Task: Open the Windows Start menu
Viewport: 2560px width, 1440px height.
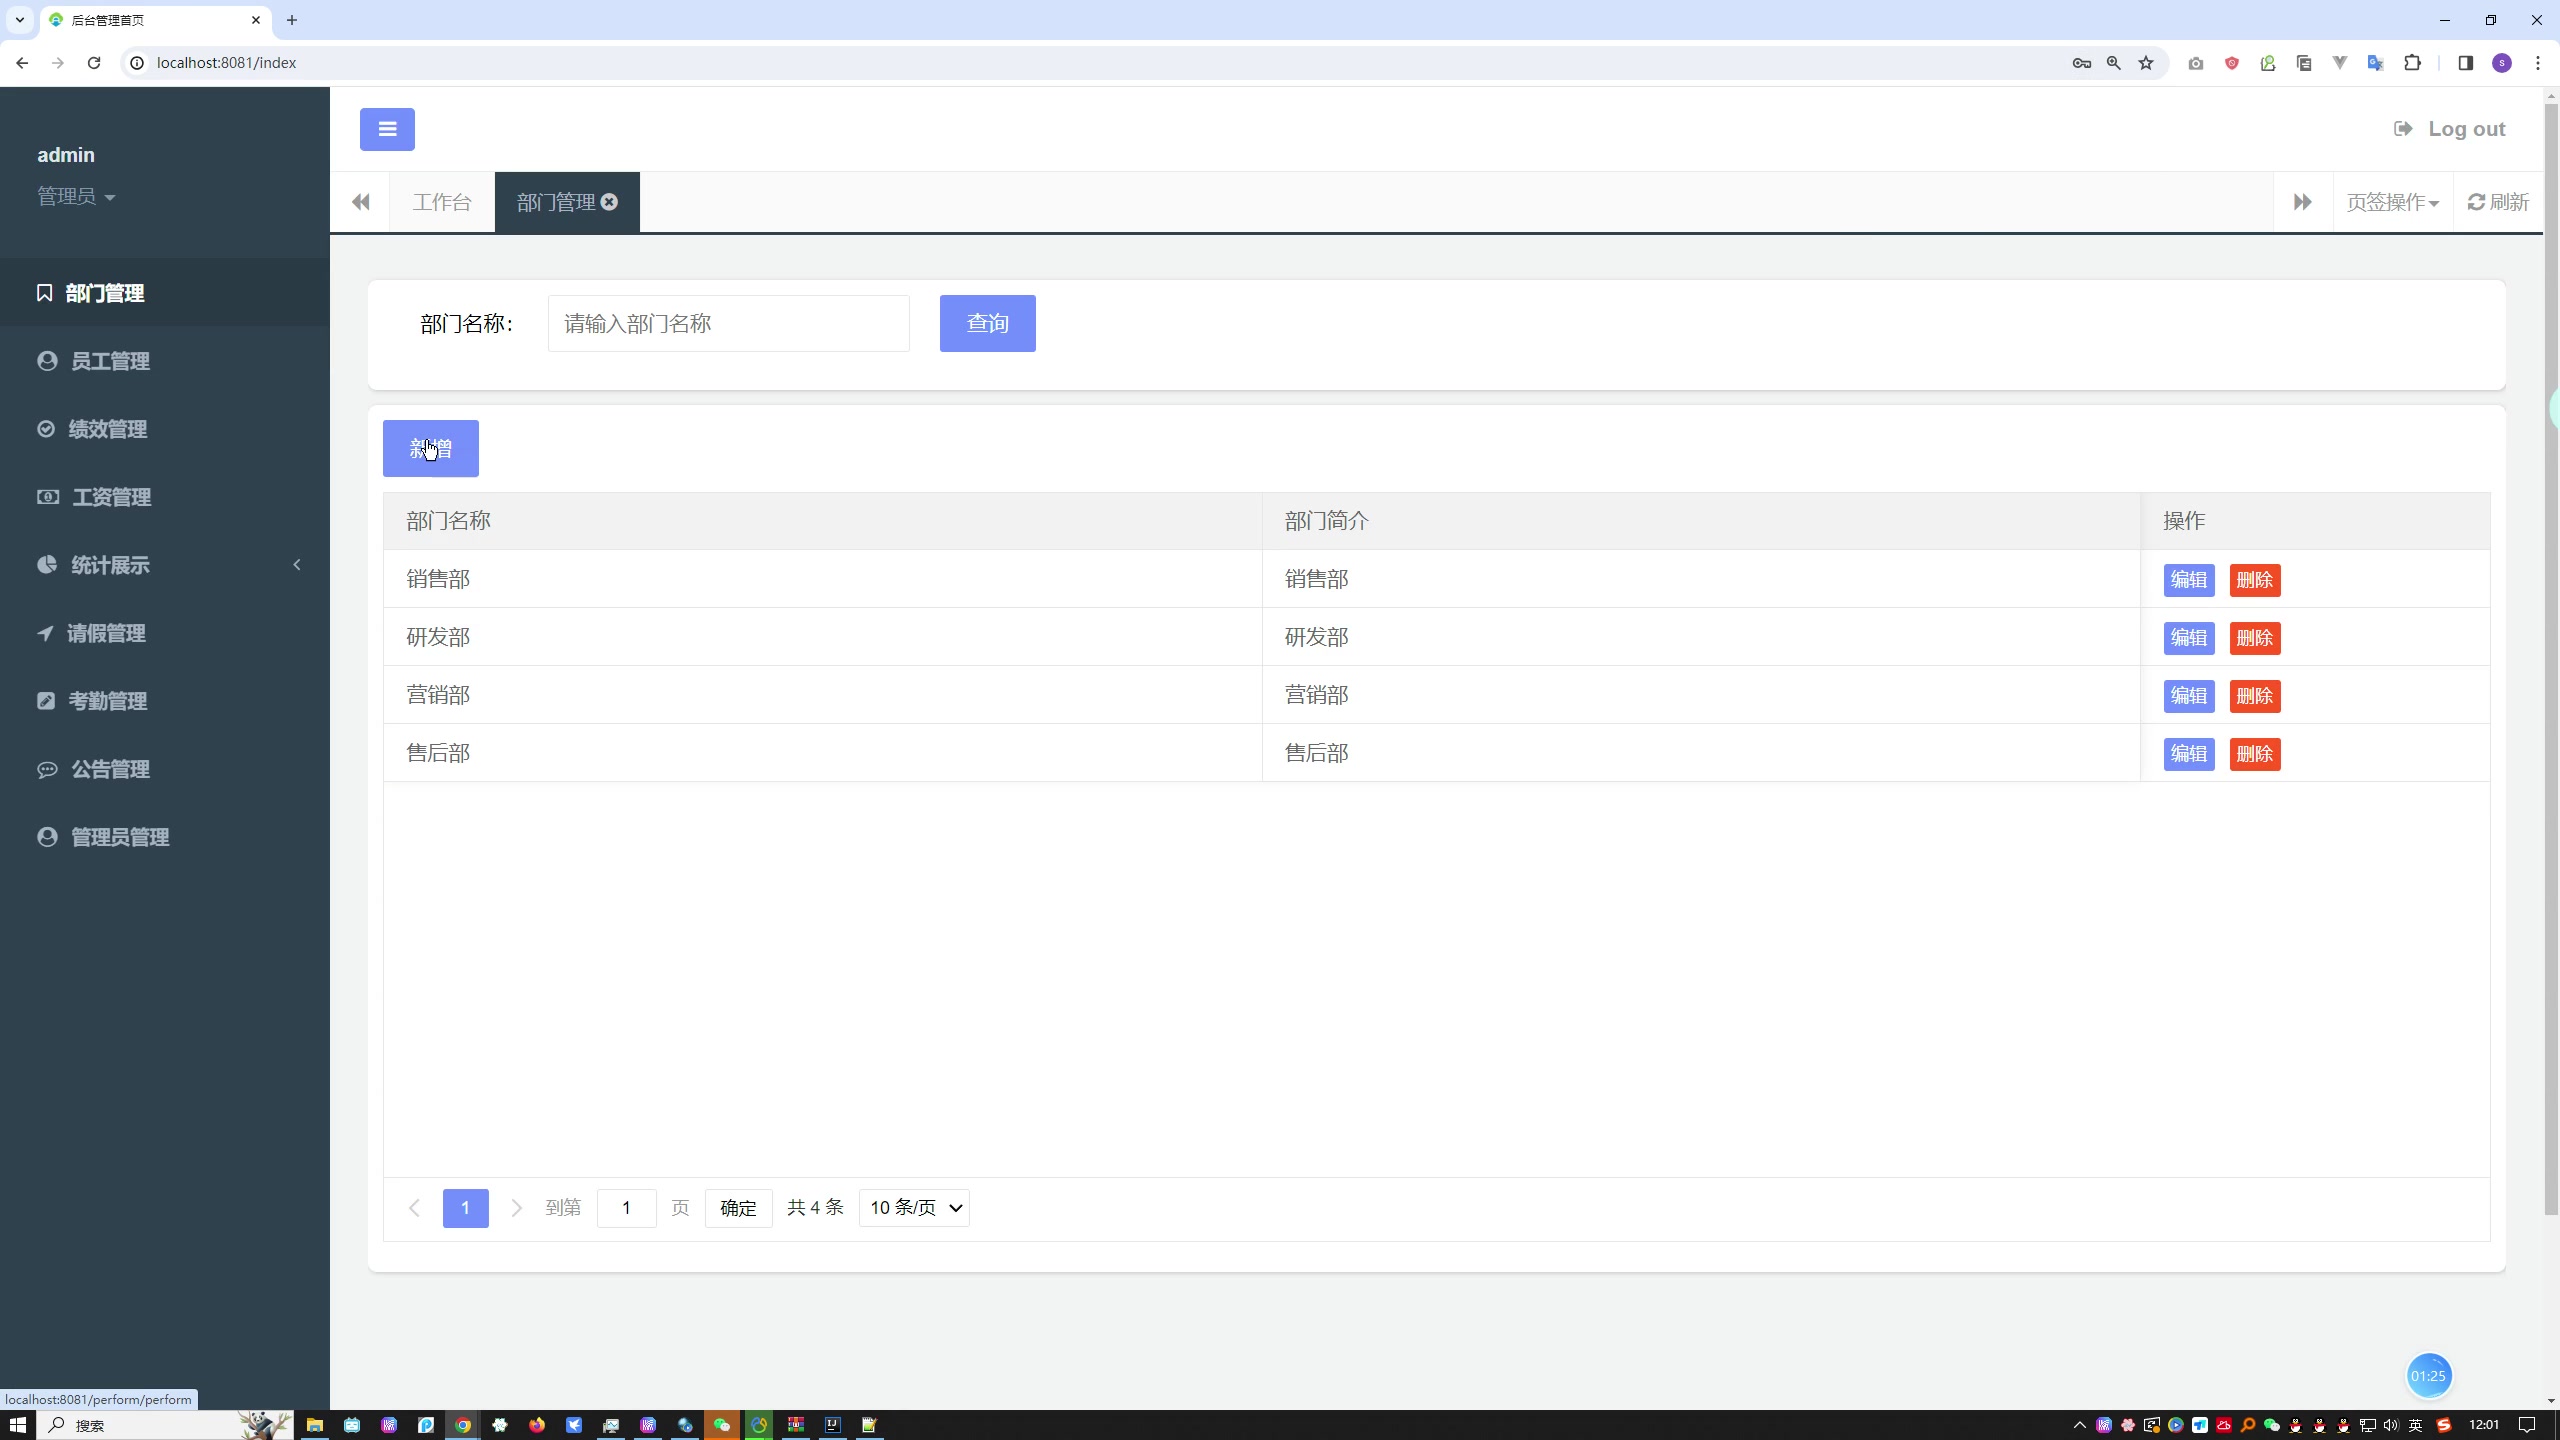Action: click(x=17, y=1425)
